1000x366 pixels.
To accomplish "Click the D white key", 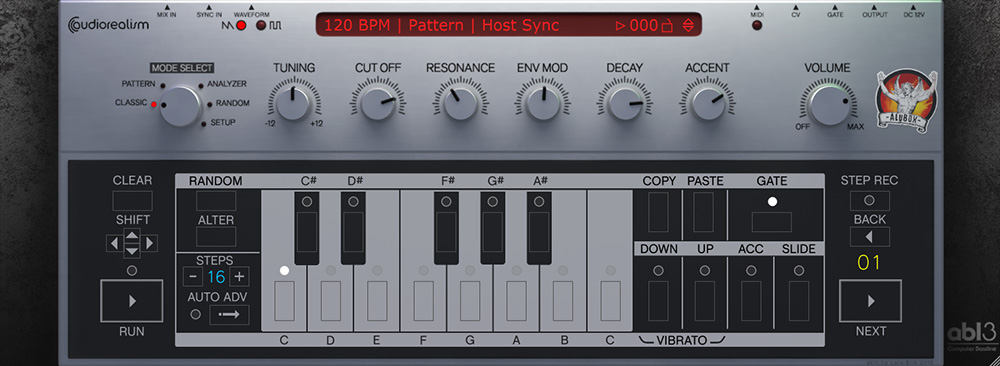I will click(x=330, y=300).
